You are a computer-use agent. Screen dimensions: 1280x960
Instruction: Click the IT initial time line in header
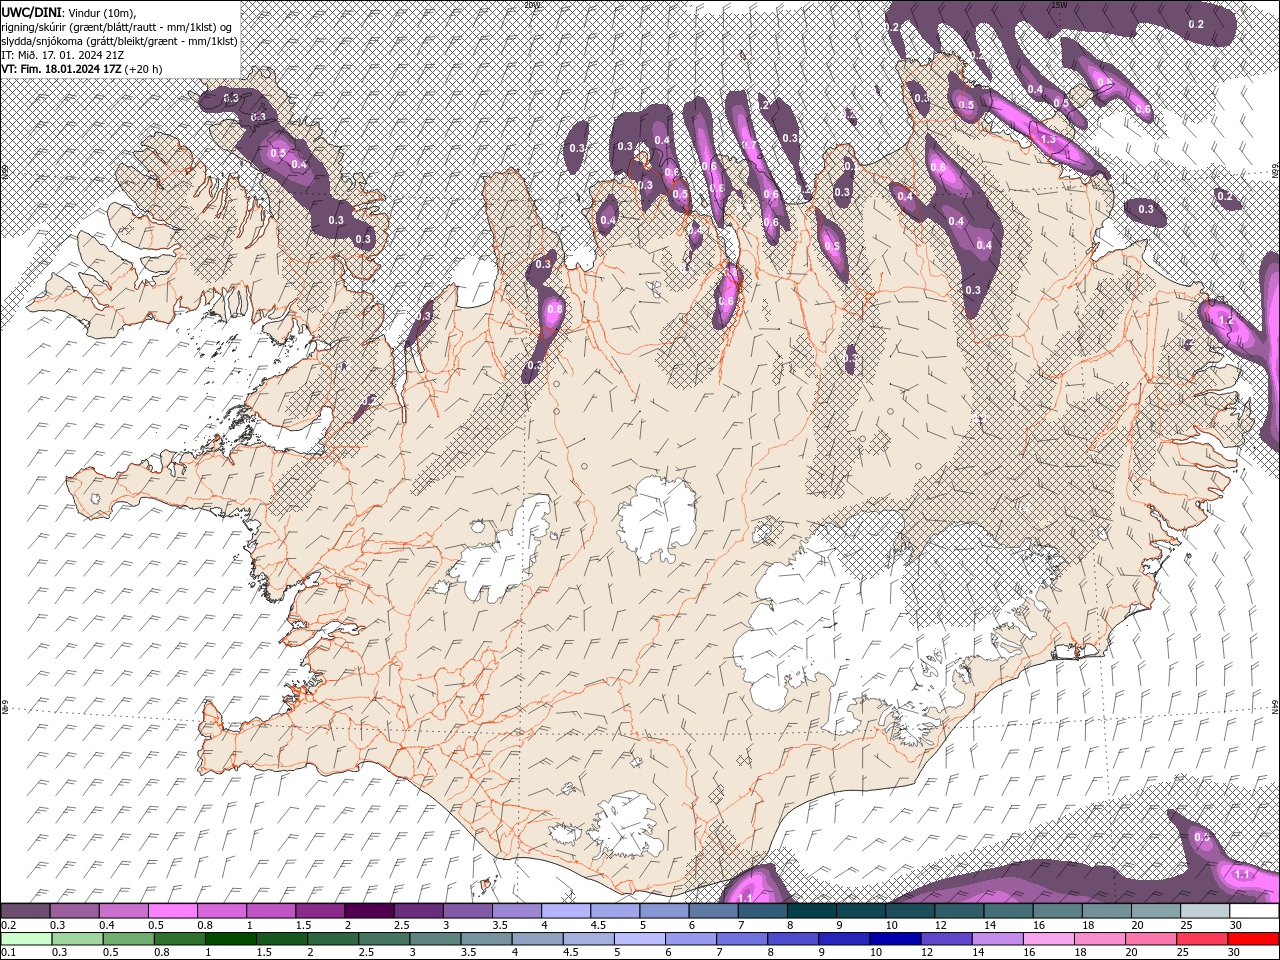(62, 55)
